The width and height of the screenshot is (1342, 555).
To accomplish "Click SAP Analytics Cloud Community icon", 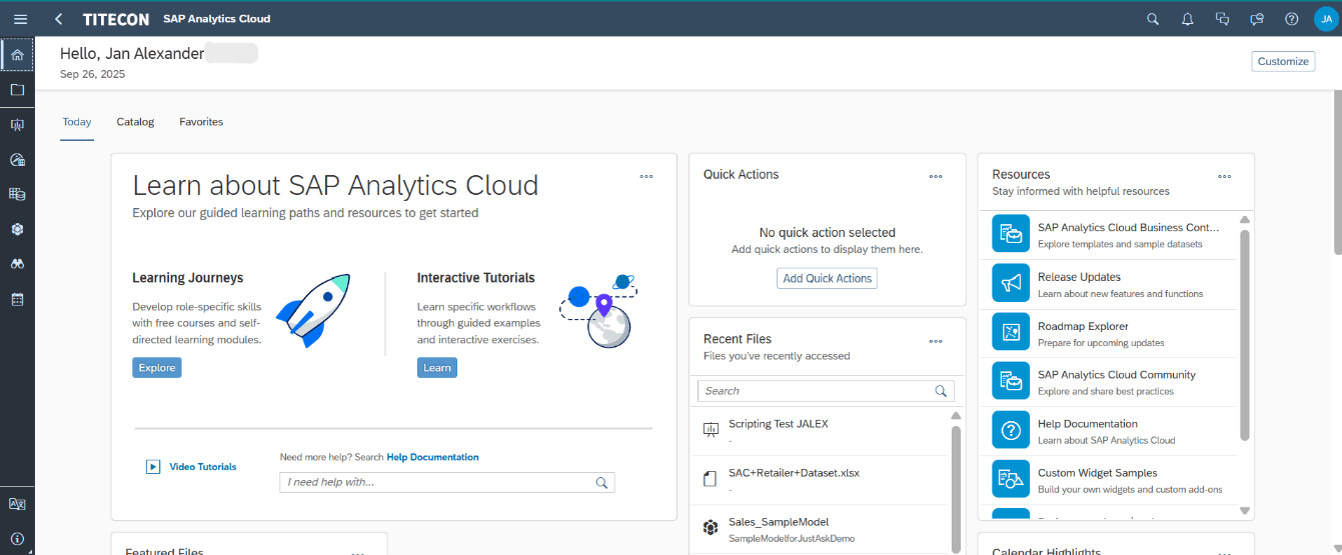I will point(1011,382).
